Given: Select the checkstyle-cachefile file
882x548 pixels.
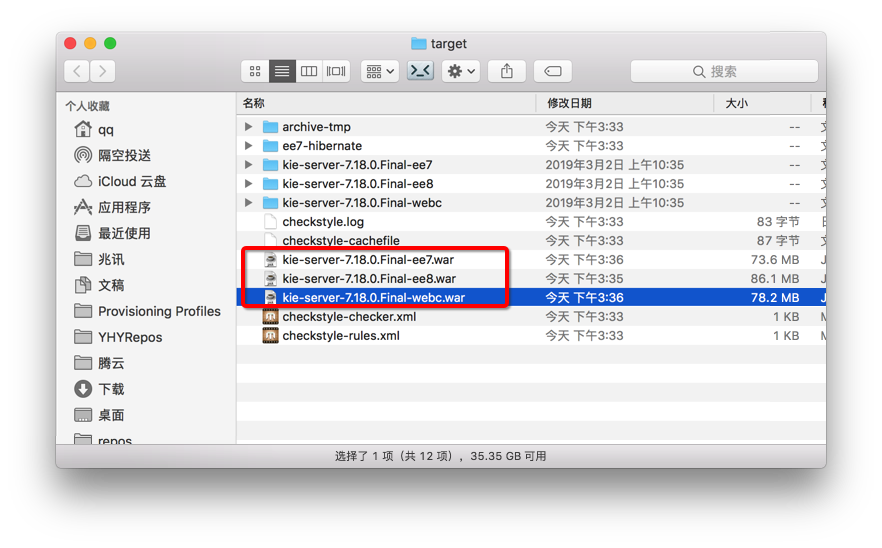Looking at the screenshot, I should pos(341,241).
